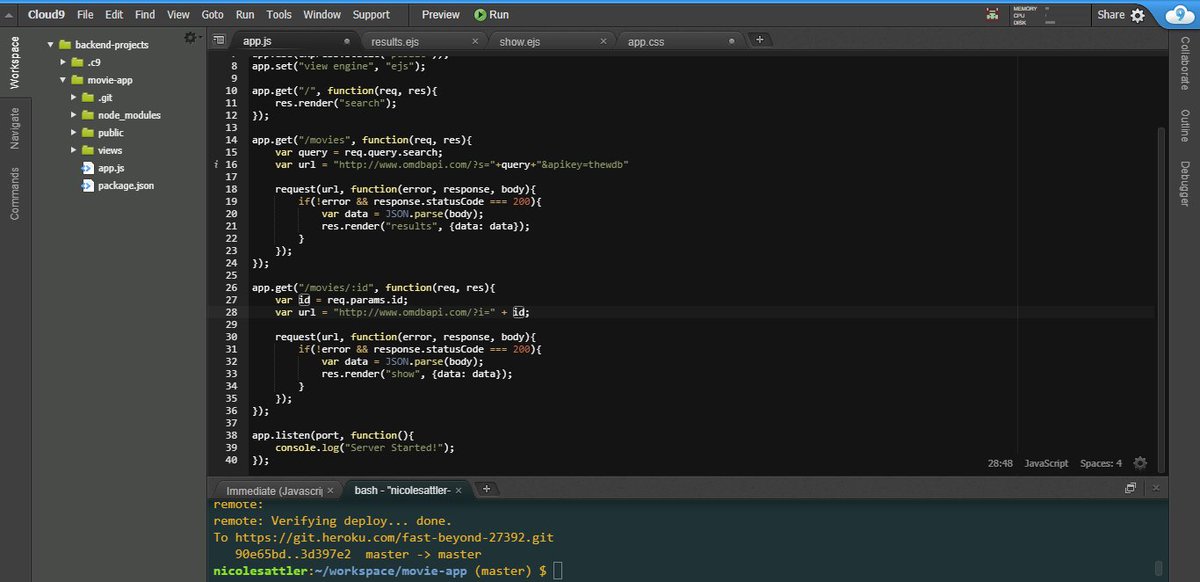Click the editor vertical scrollbar

[1160, 300]
